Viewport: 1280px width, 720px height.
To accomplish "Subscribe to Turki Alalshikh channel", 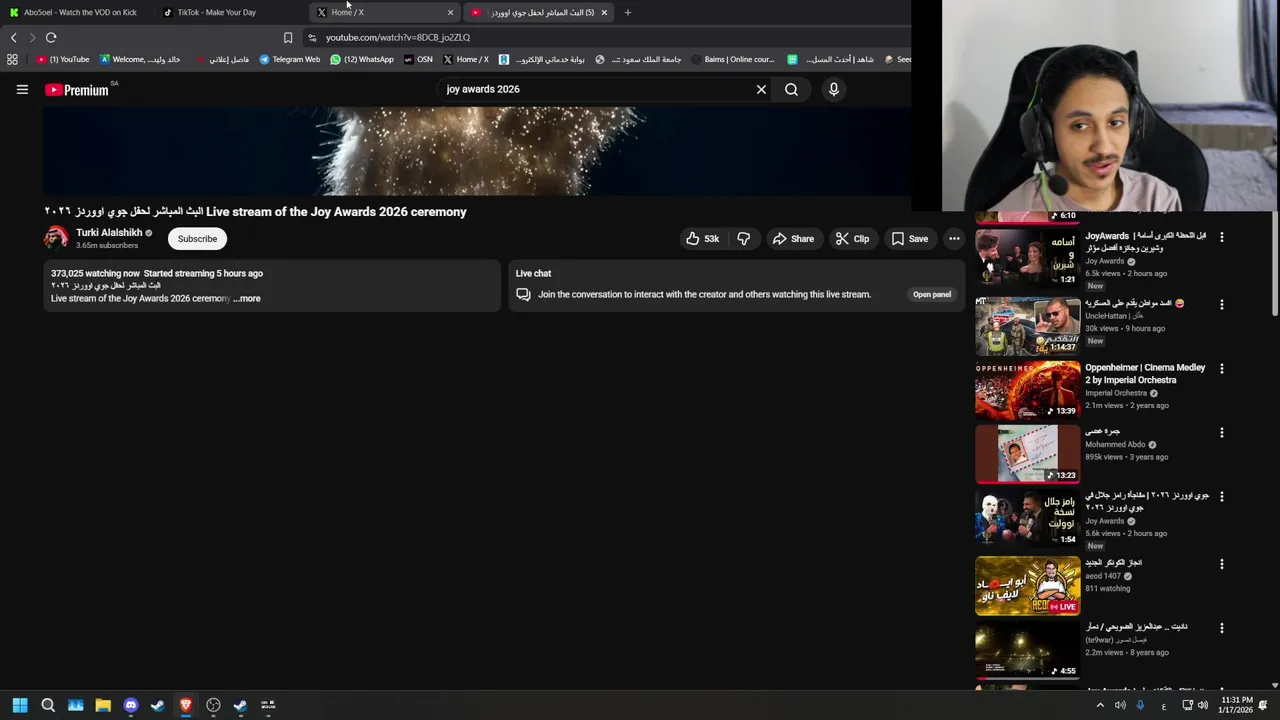I will pyautogui.click(x=197, y=239).
